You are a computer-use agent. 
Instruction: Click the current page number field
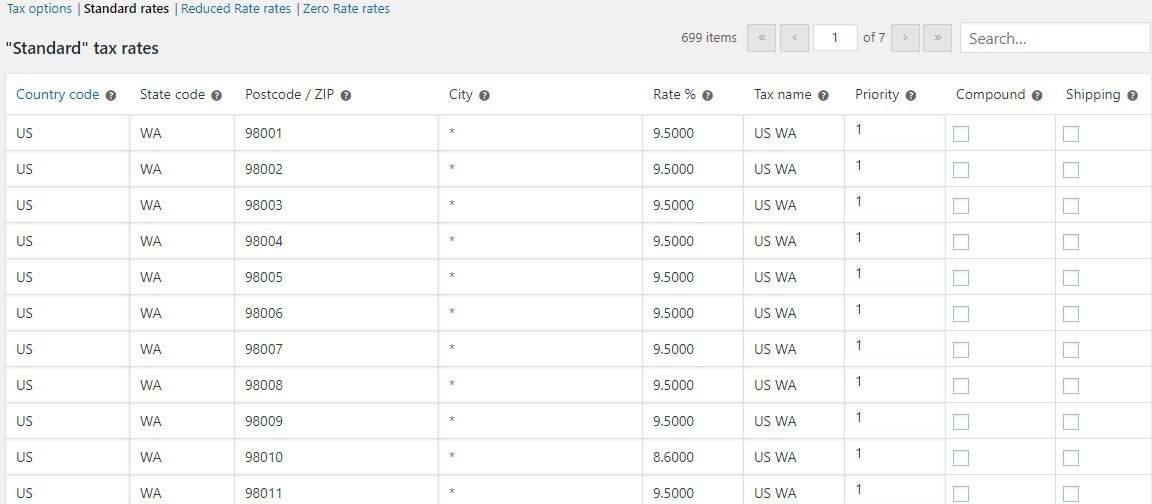[835, 38]
